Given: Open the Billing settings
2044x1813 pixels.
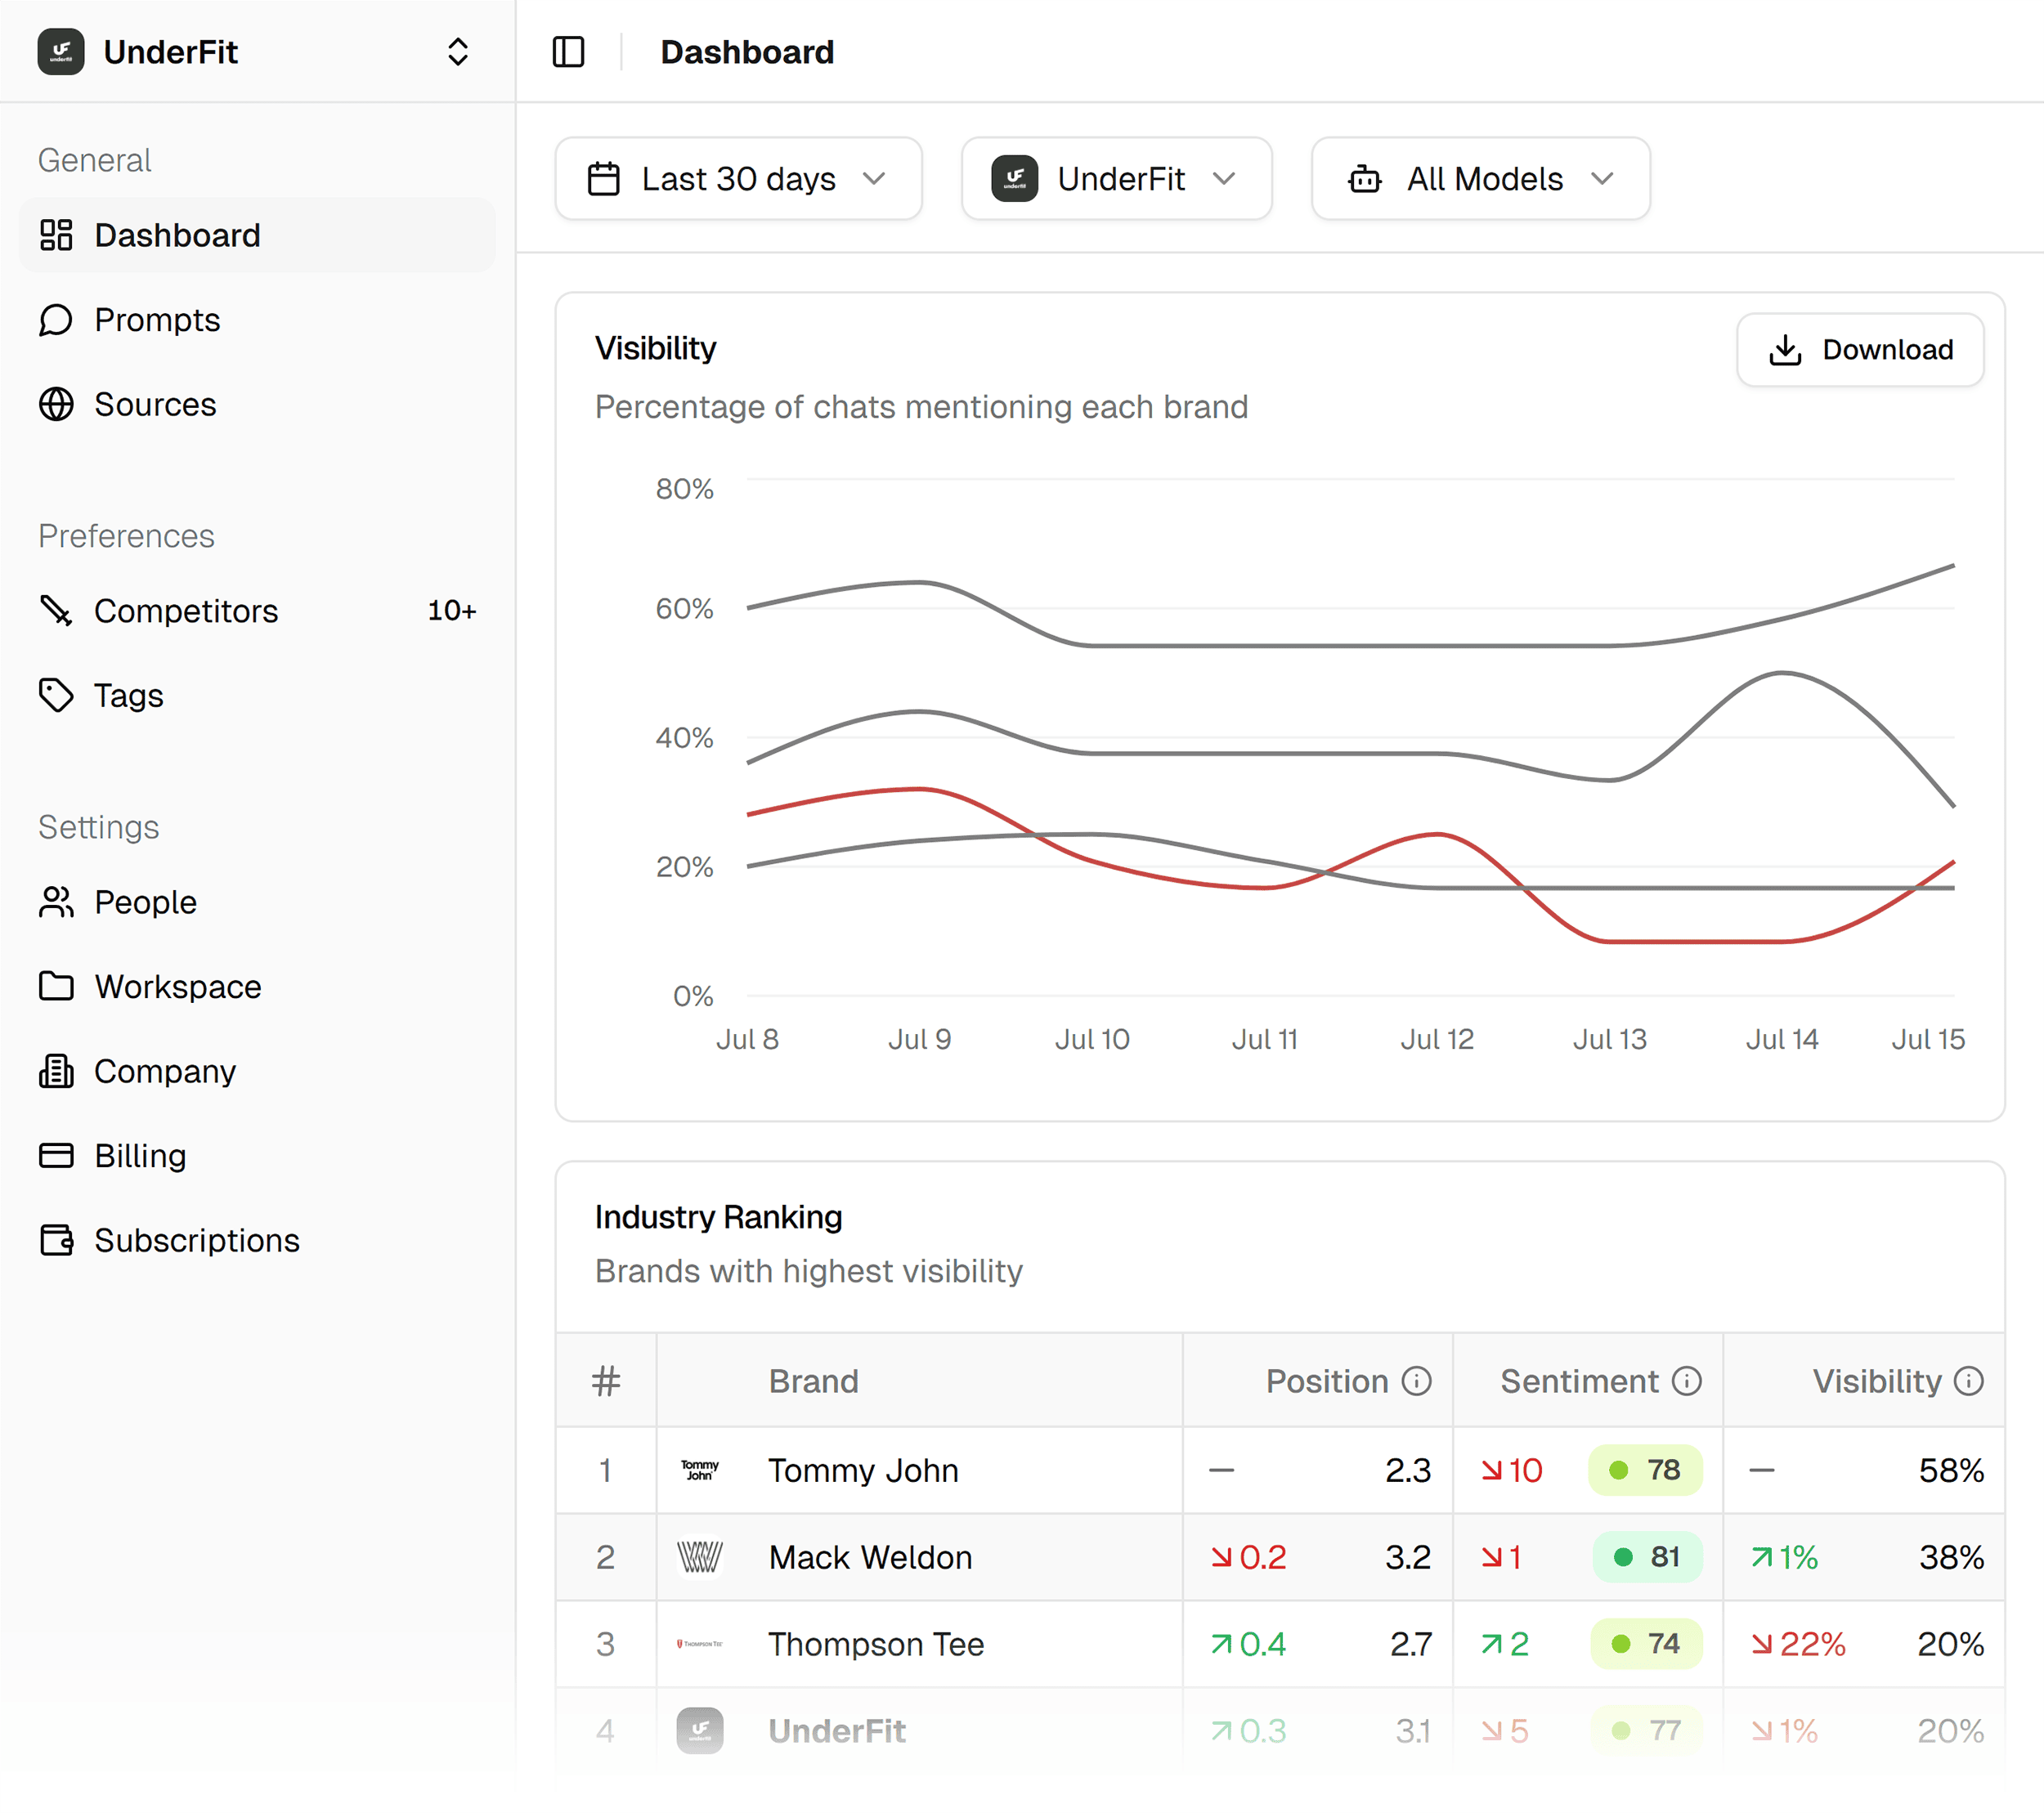Looking at the screenshot, I should 142,1155.
